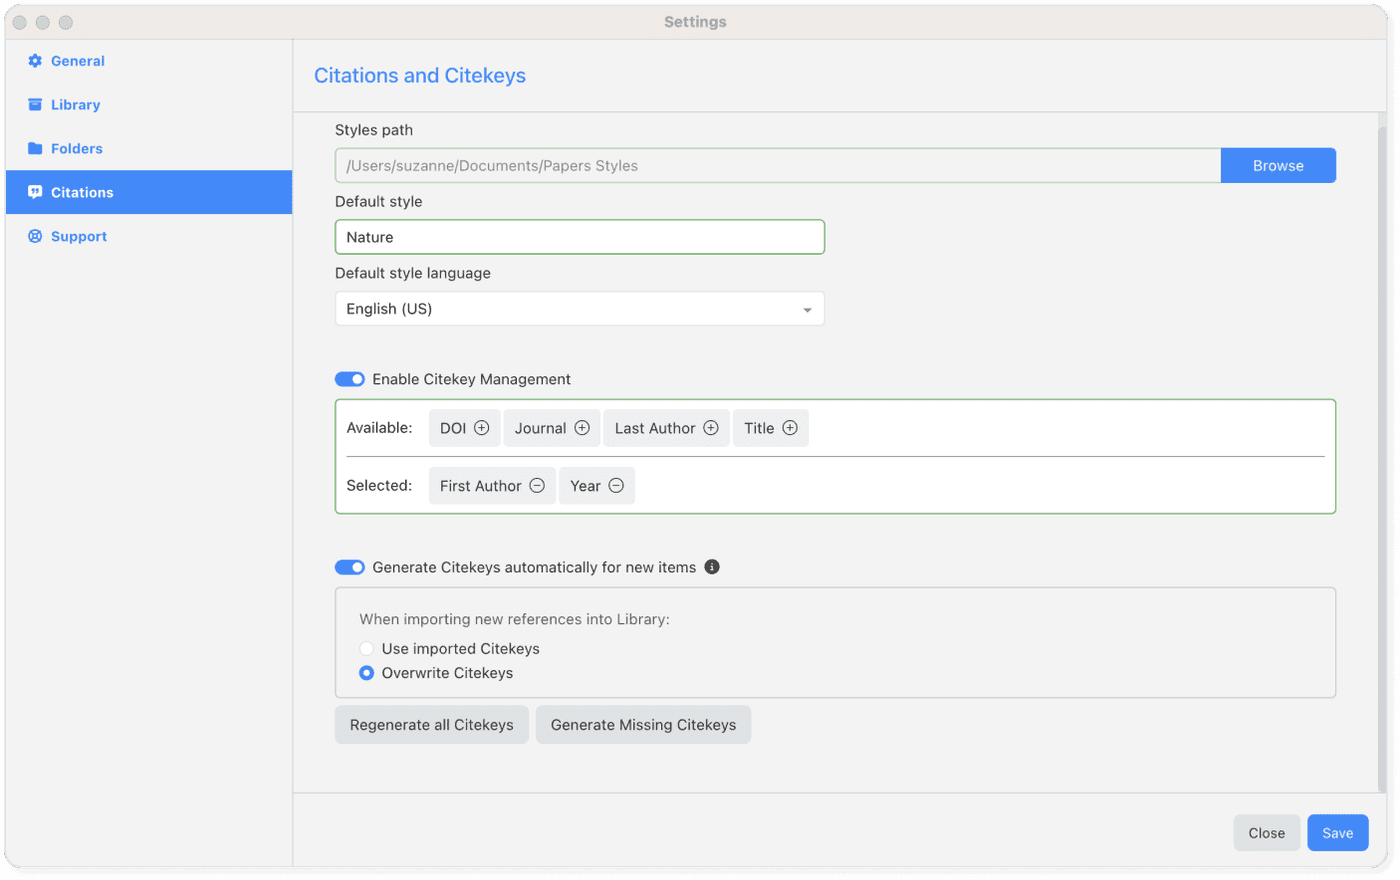
Task: Open the General settings section
Action: [77, 60]
